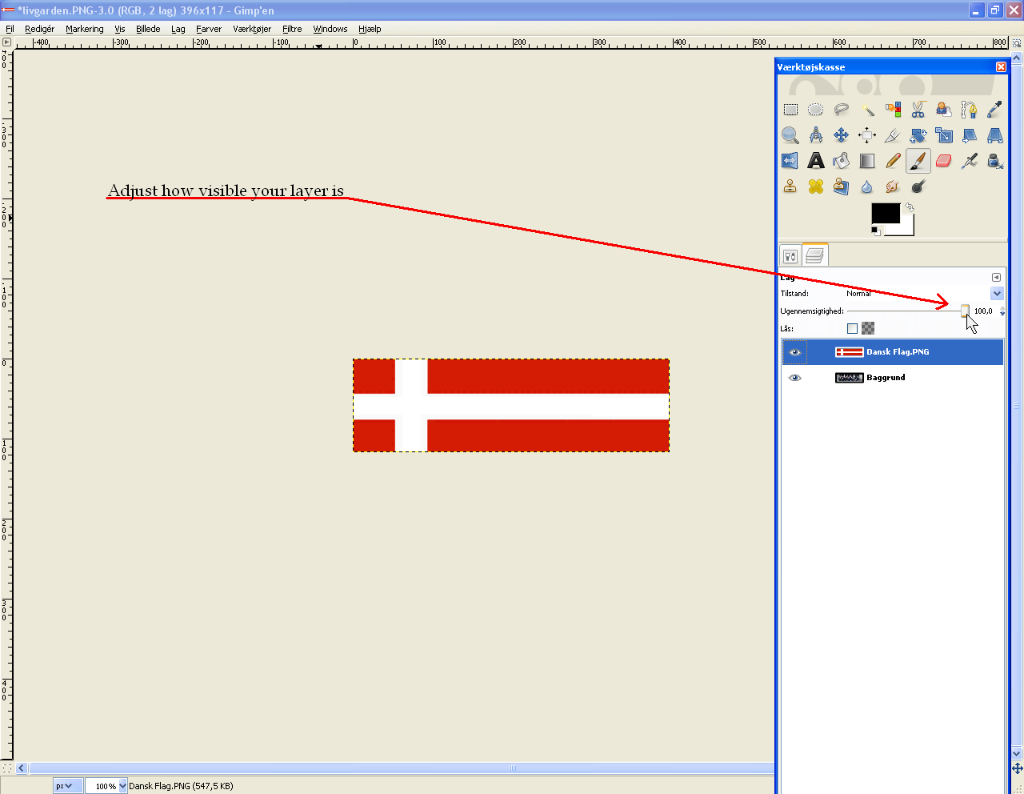This screenshot has height=794, width=1024.
Task: Choose the Bucket Fill tool
Action: coord(842,161)
